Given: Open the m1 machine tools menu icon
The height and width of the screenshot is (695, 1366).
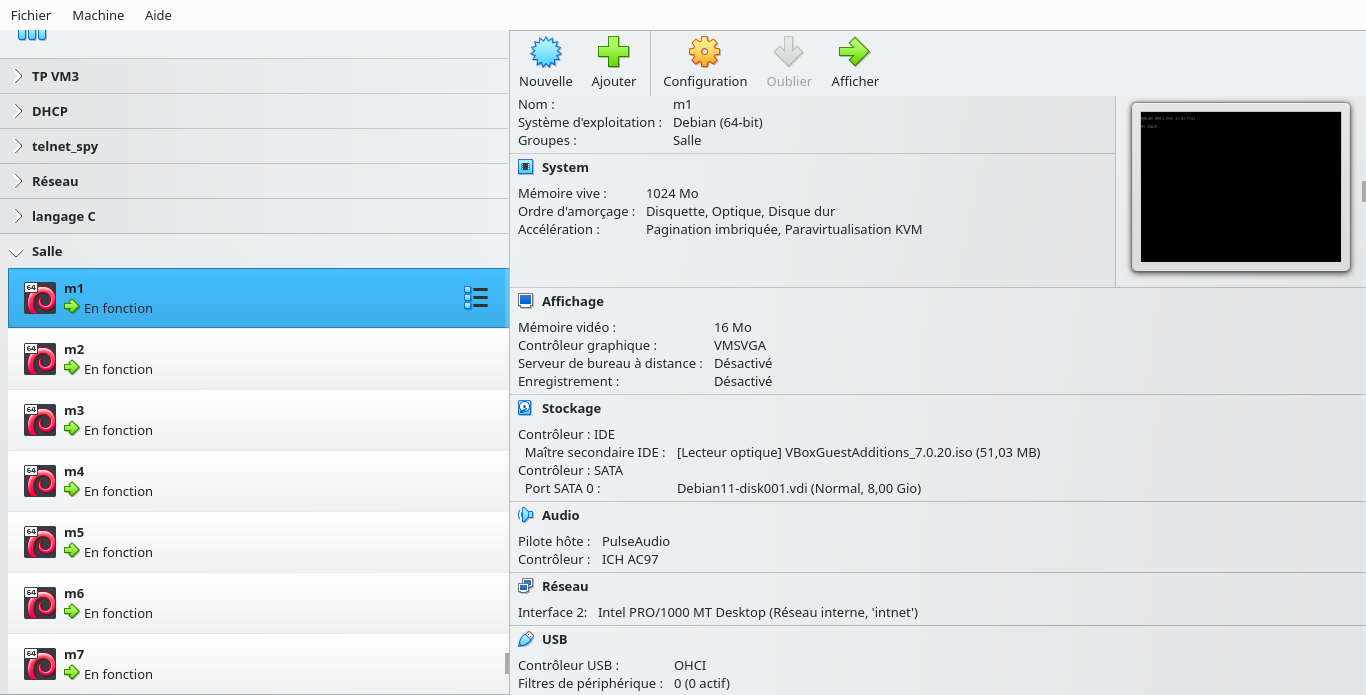Looking at the screenshot, I should tap(476, 298).
